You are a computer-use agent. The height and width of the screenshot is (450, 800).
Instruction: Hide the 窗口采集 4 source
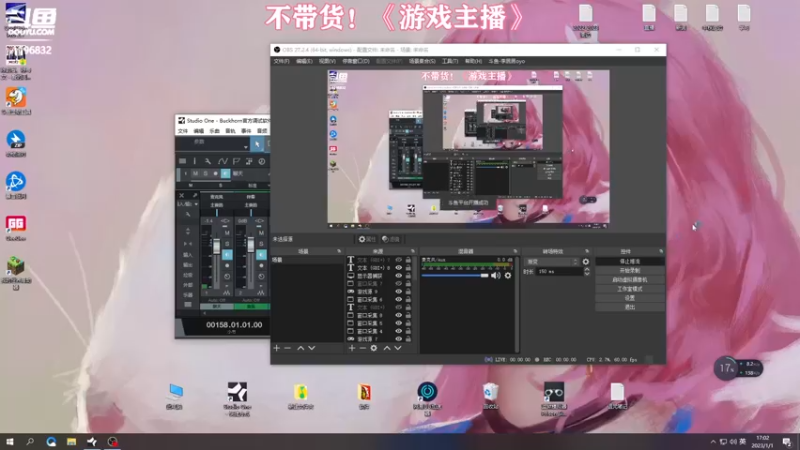(x=398, y=331)
